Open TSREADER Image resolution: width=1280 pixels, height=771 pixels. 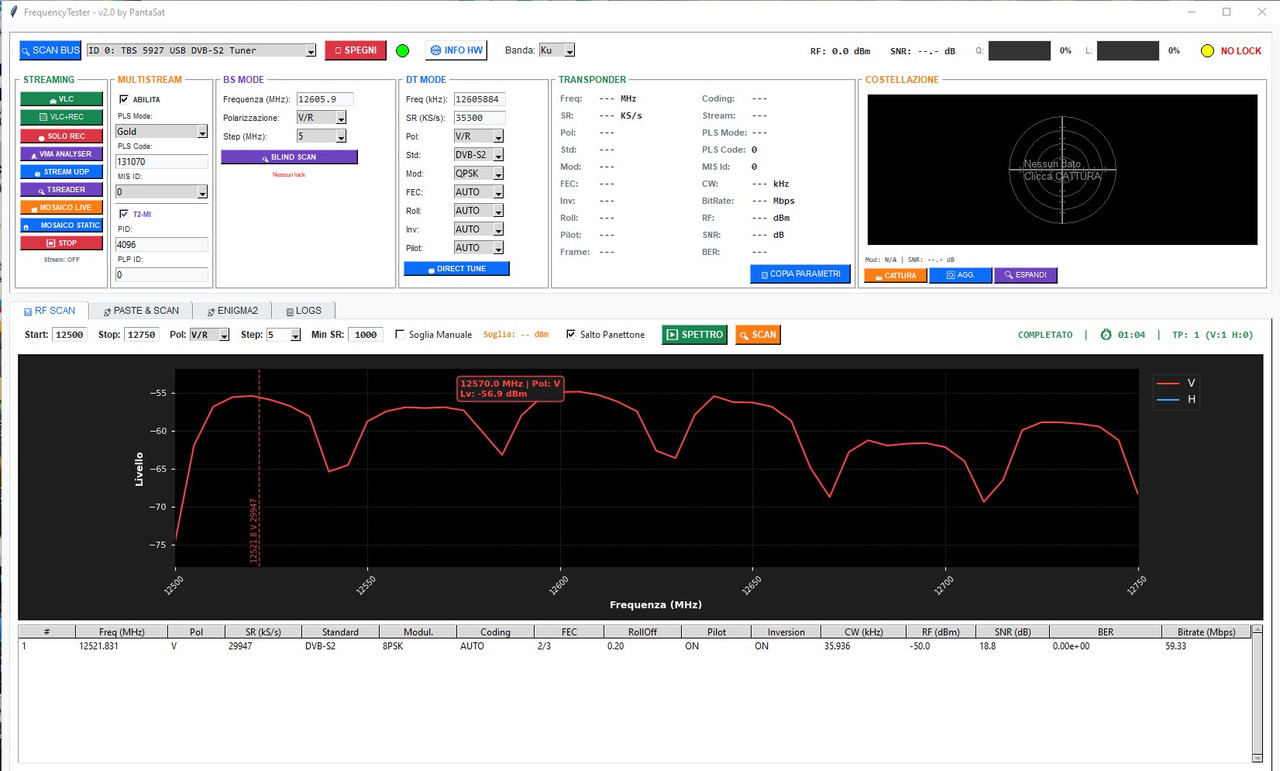pos(61,189)
